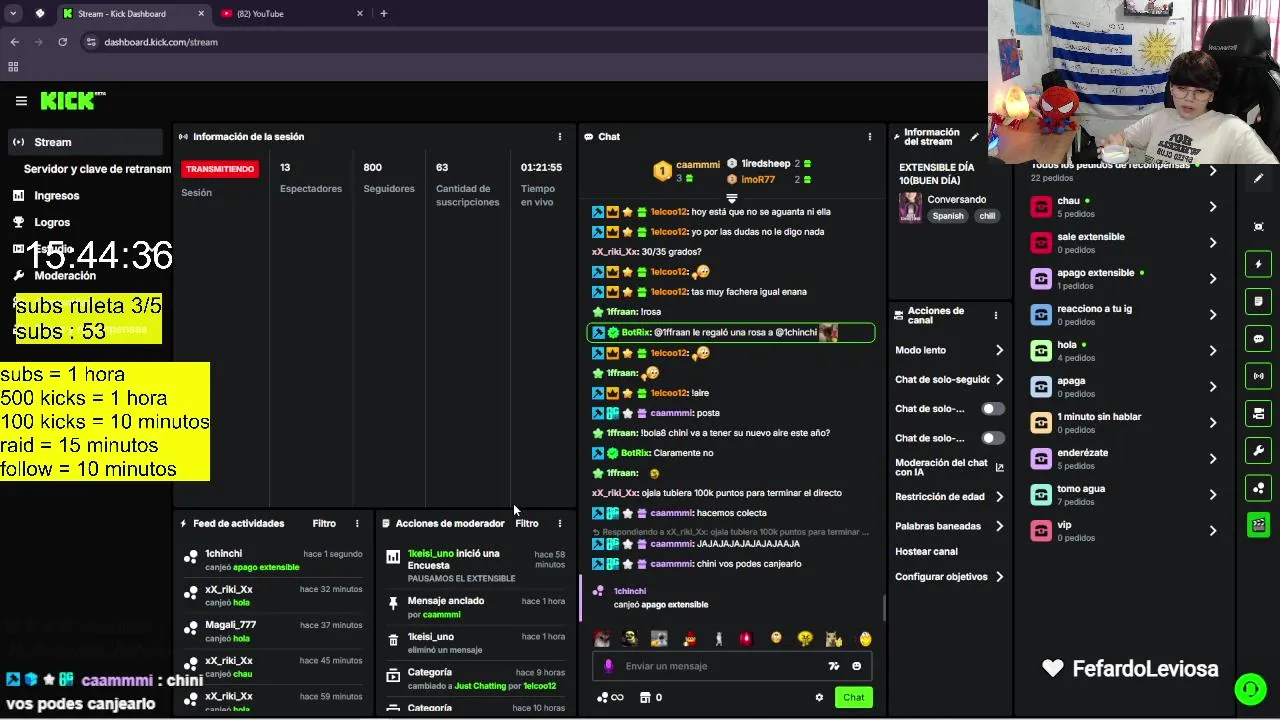Click the green hola reward icon
Viewport: 1280px width, 720px height.
1041,350
